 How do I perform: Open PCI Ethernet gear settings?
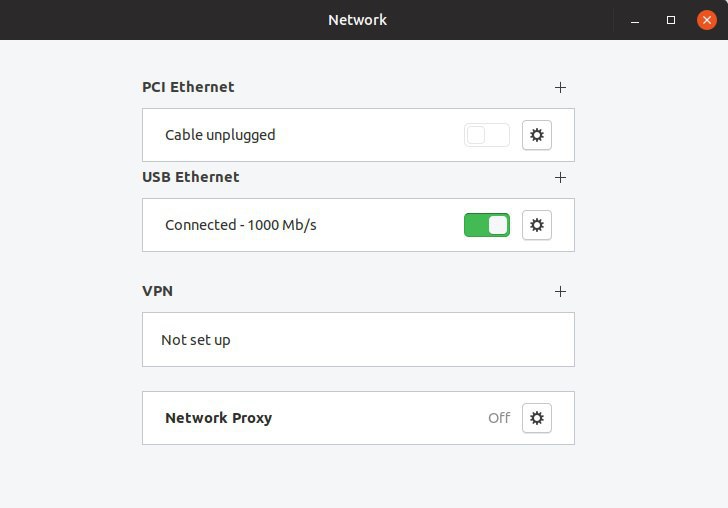[537, 135]
